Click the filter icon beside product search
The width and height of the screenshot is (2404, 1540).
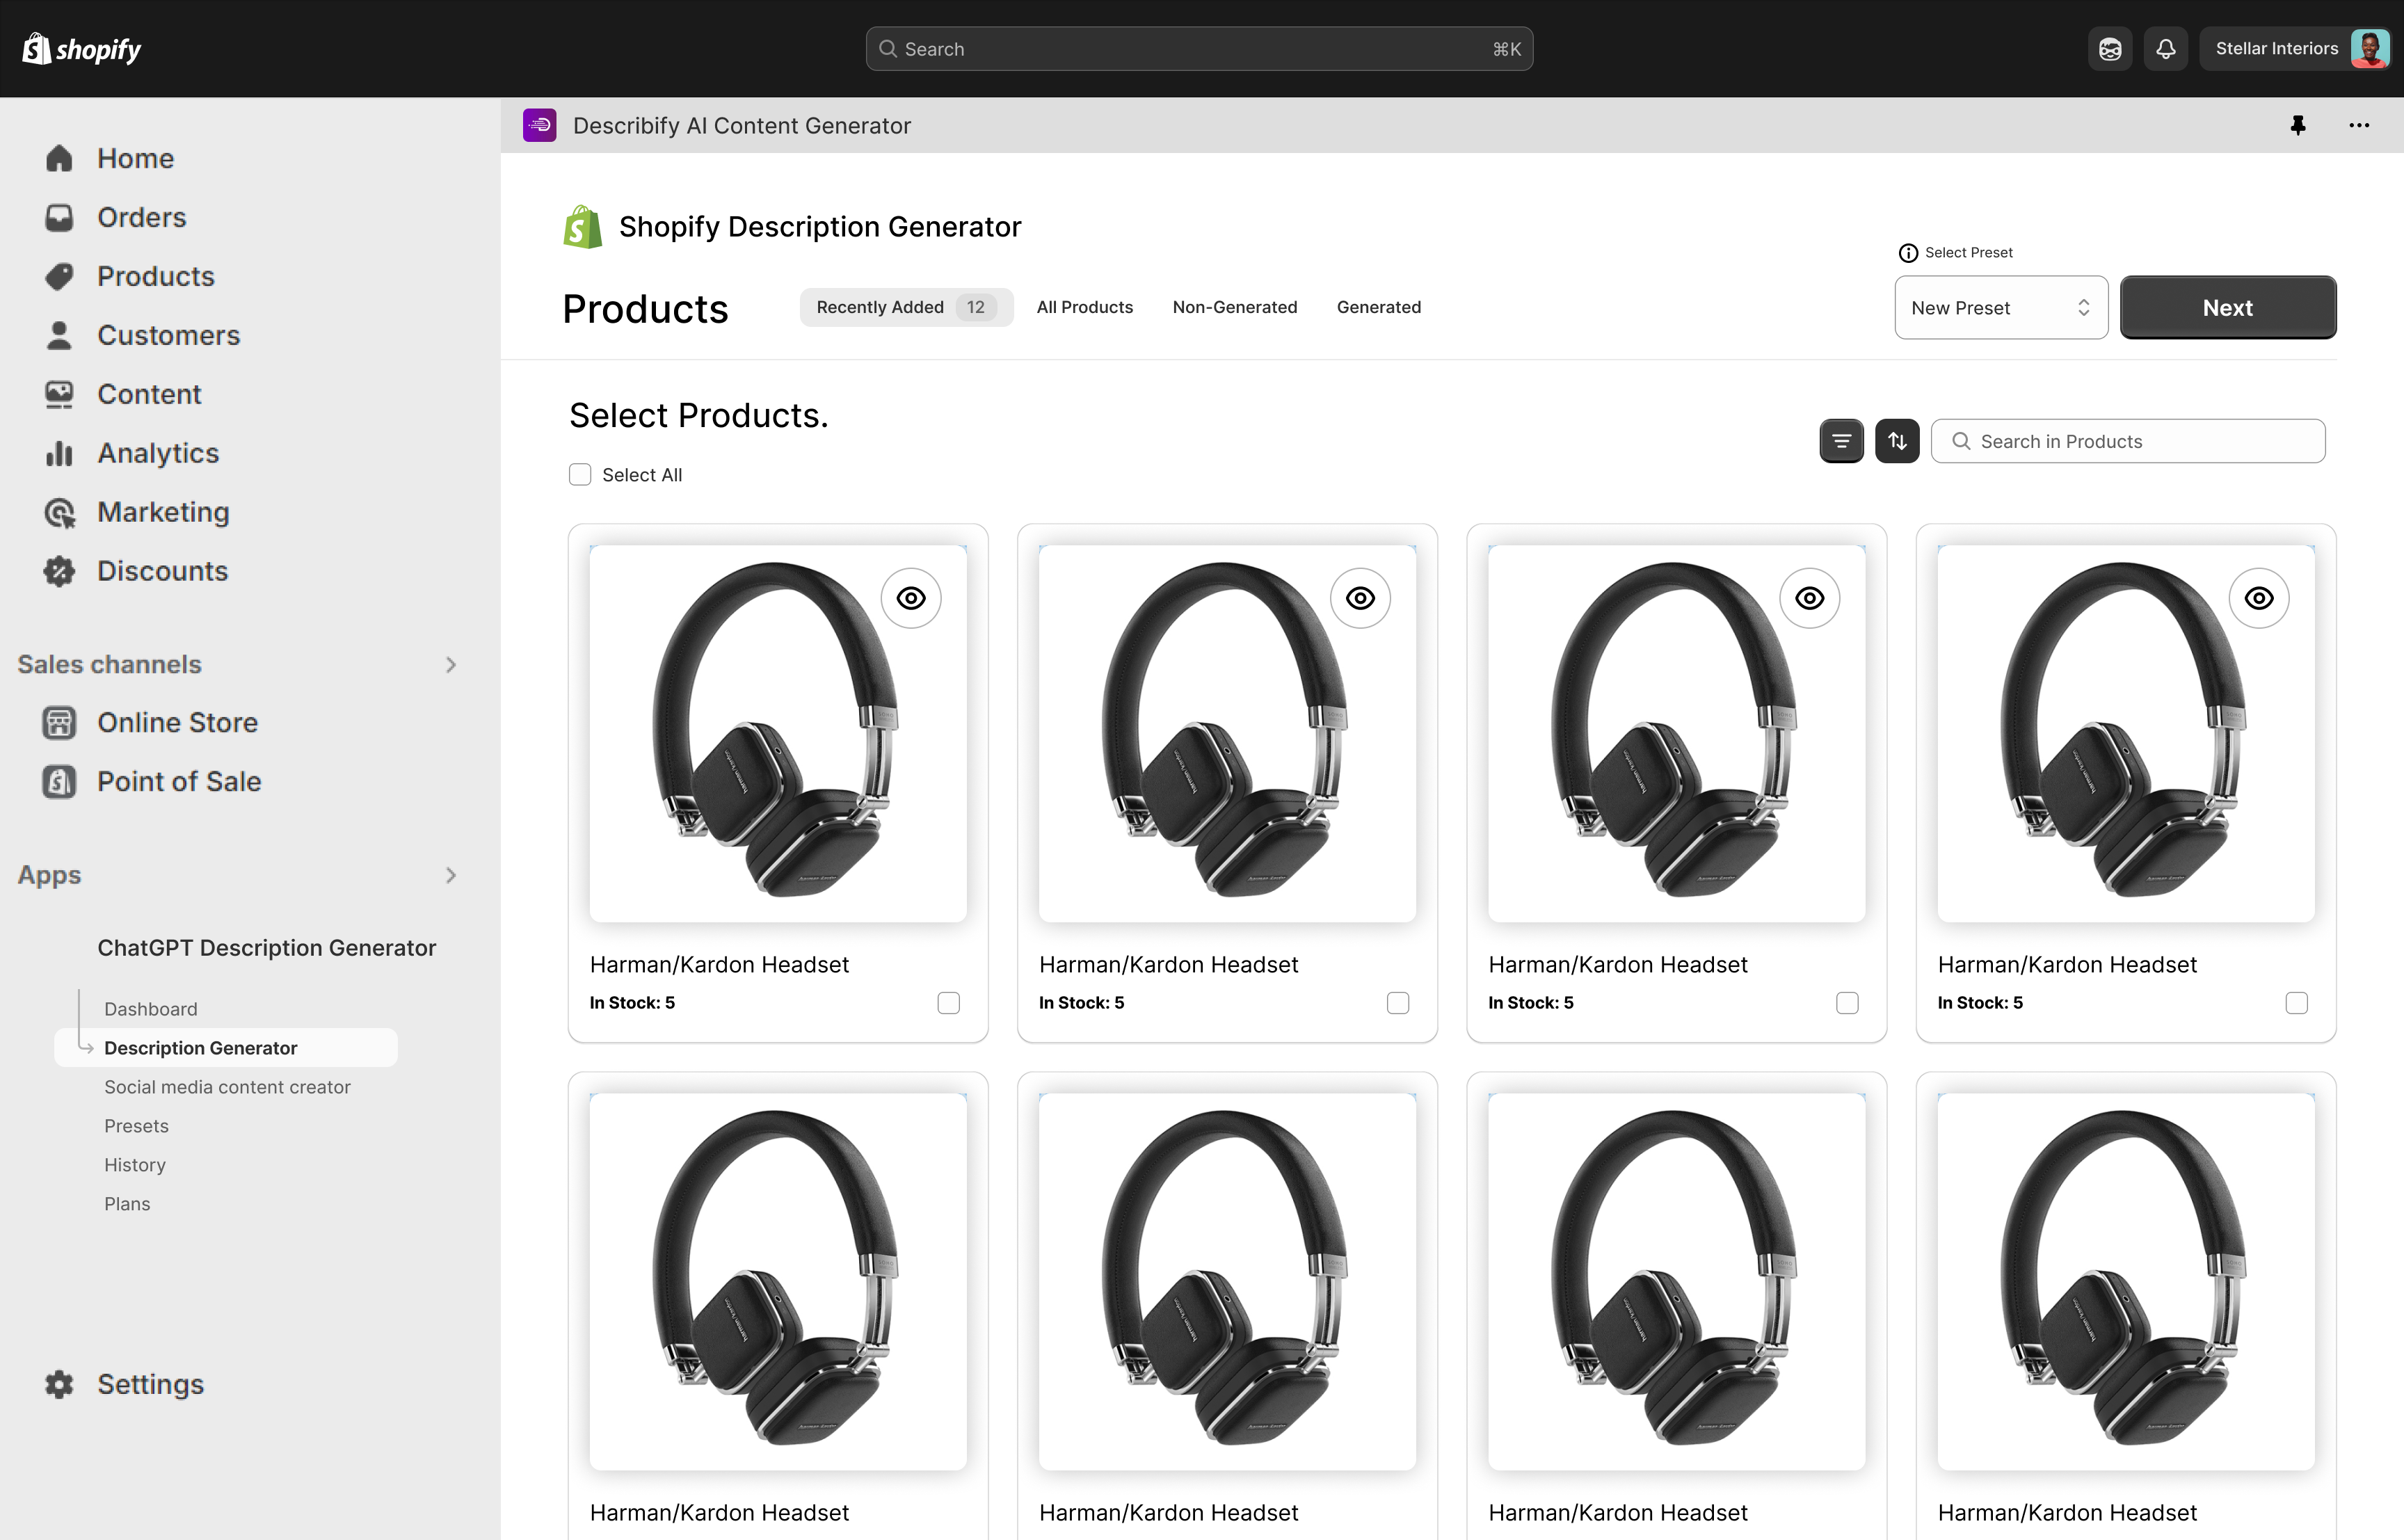1841,441
